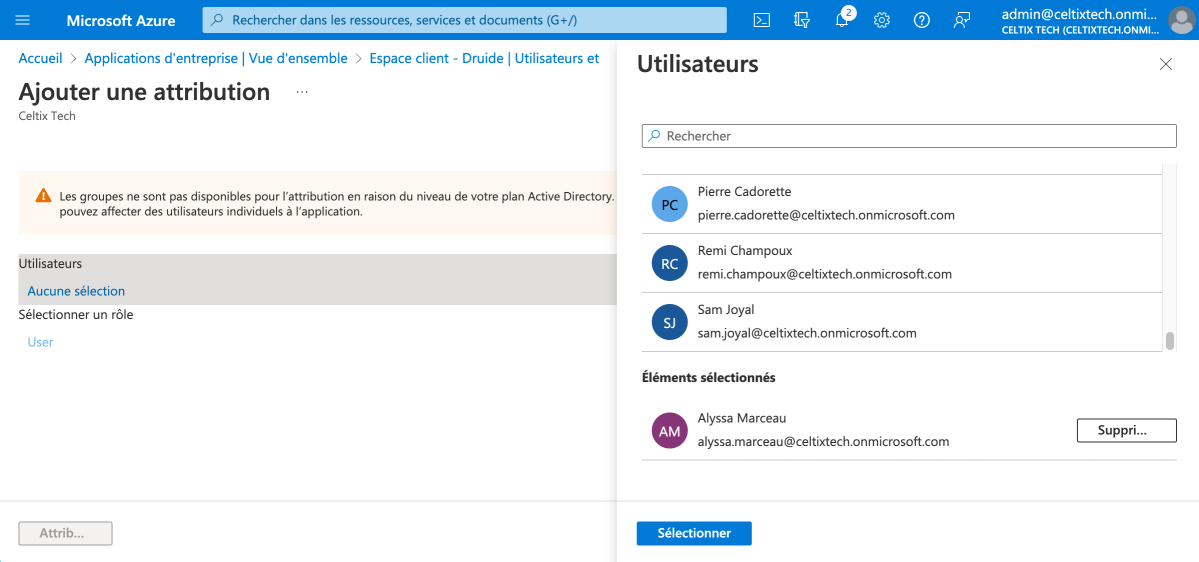
Task: Open portal settings gear
Action: pos(882,20)
